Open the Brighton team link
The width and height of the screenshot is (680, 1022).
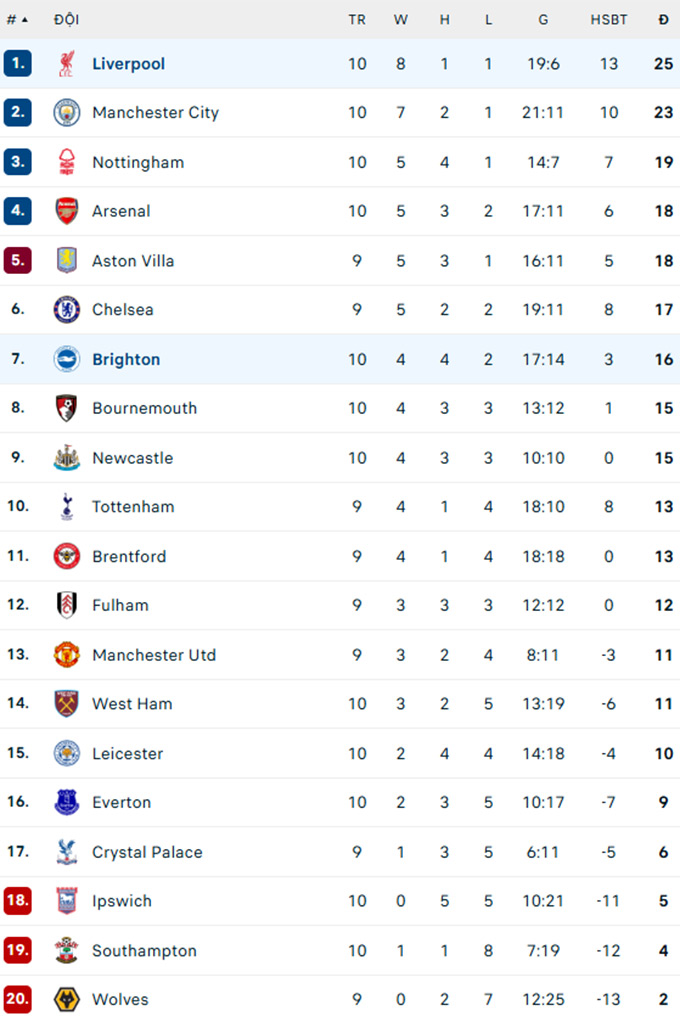click(126, 359)
